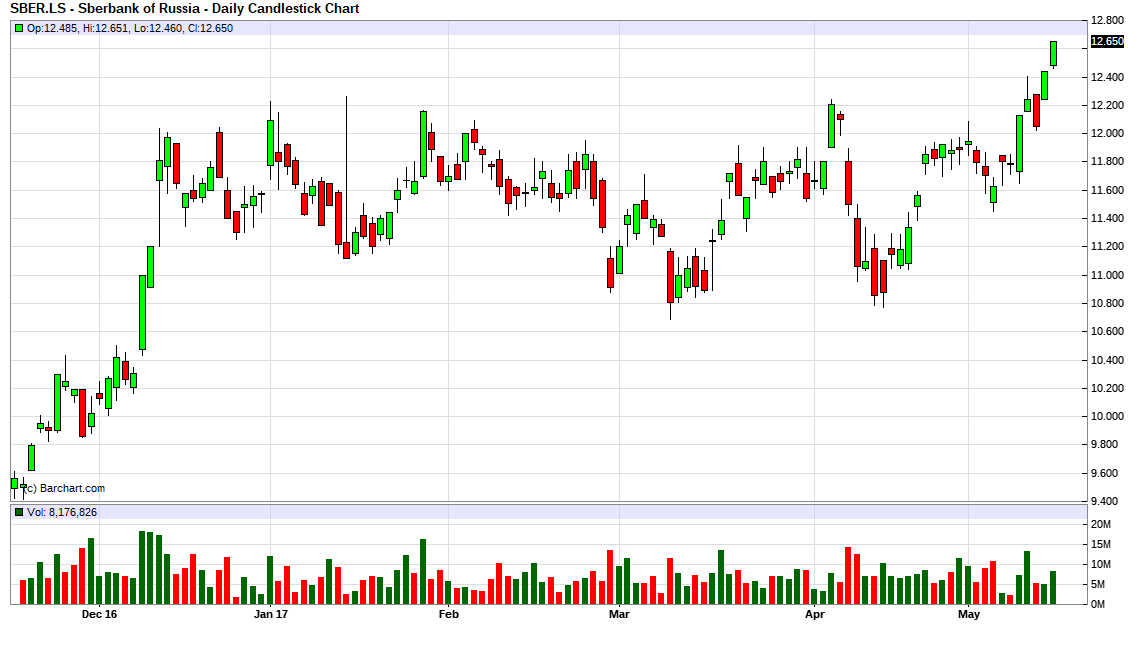
Task: Click the last green volume bar on the right
Action: pyautogui.click(x=1053, y=587)
